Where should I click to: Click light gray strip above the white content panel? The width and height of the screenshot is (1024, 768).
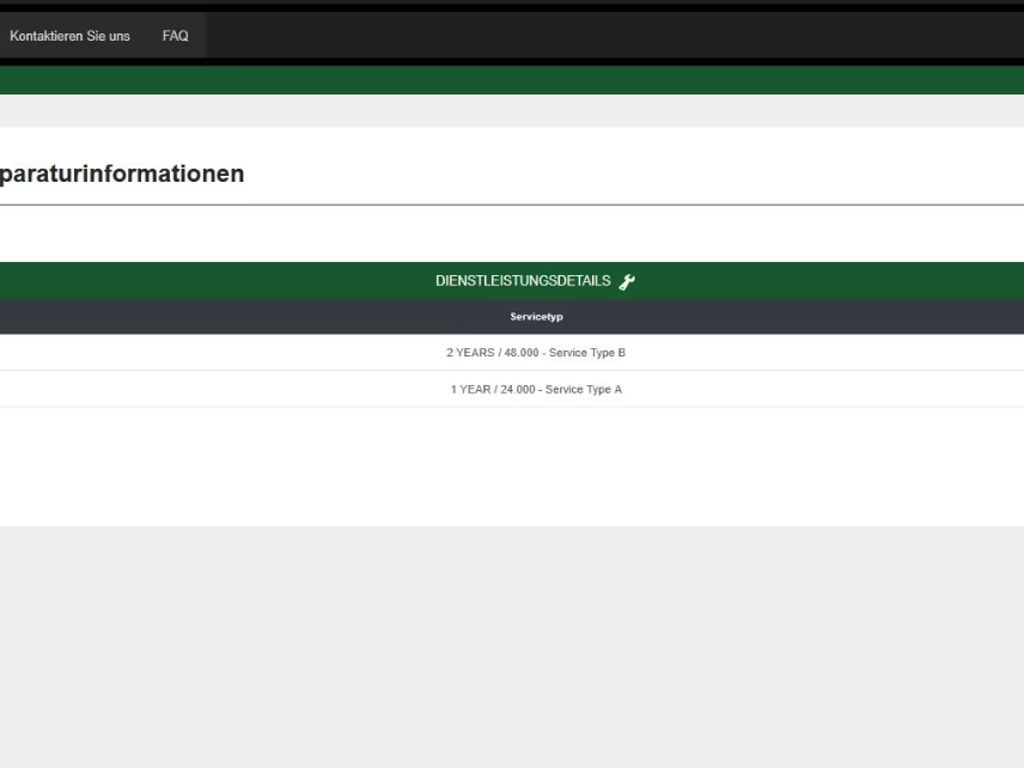tap(512, 110)
